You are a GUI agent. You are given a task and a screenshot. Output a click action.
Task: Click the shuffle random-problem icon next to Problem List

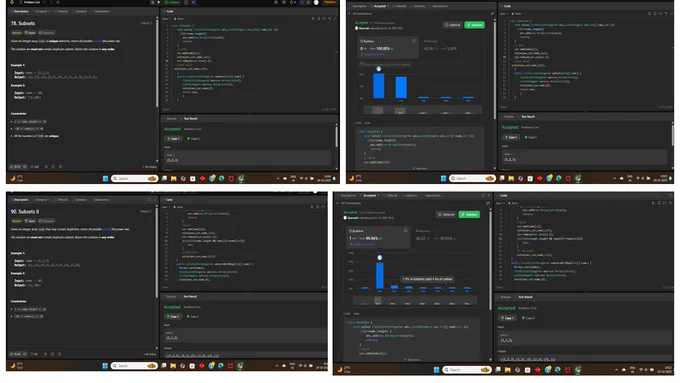coord(58,2)
